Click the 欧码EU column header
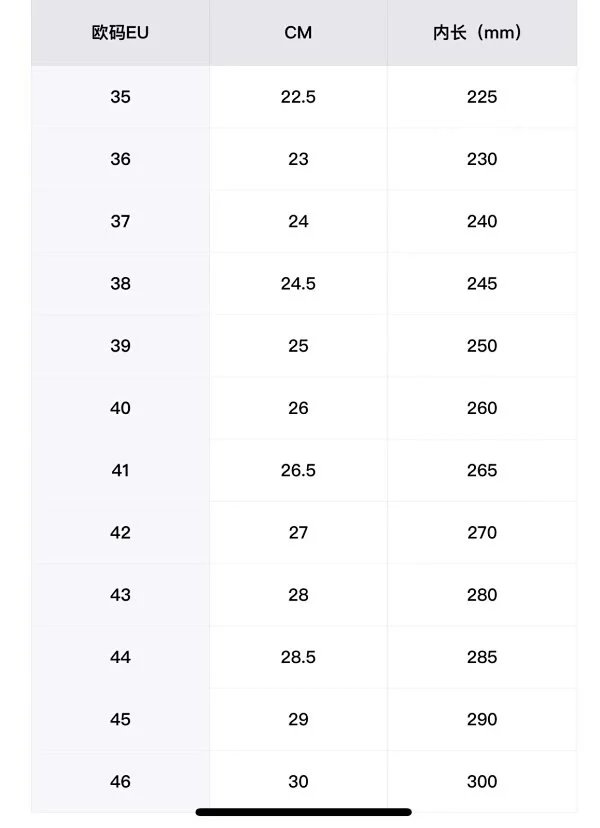The image size is (600, 828). pos(120,33)
